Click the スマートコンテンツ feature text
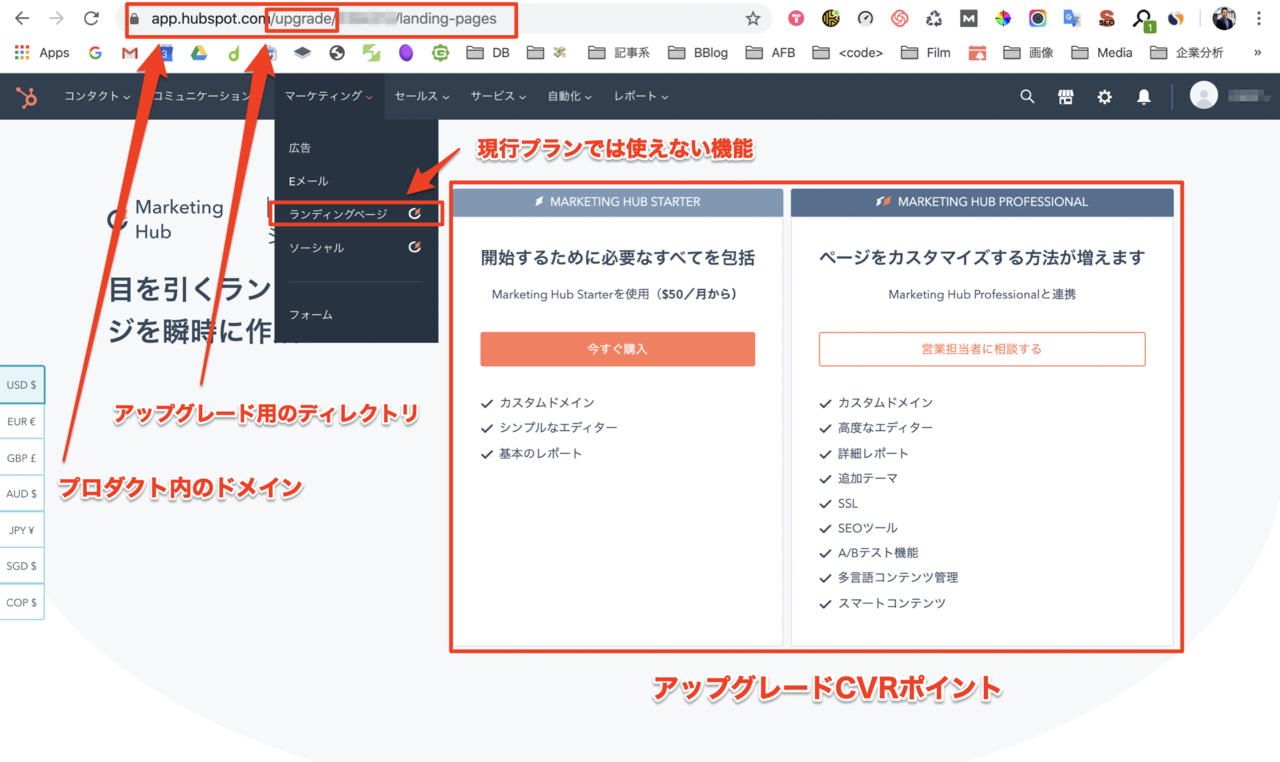Image resolution: width=1280 pixels, height=762 pixels. pos(891,604)
